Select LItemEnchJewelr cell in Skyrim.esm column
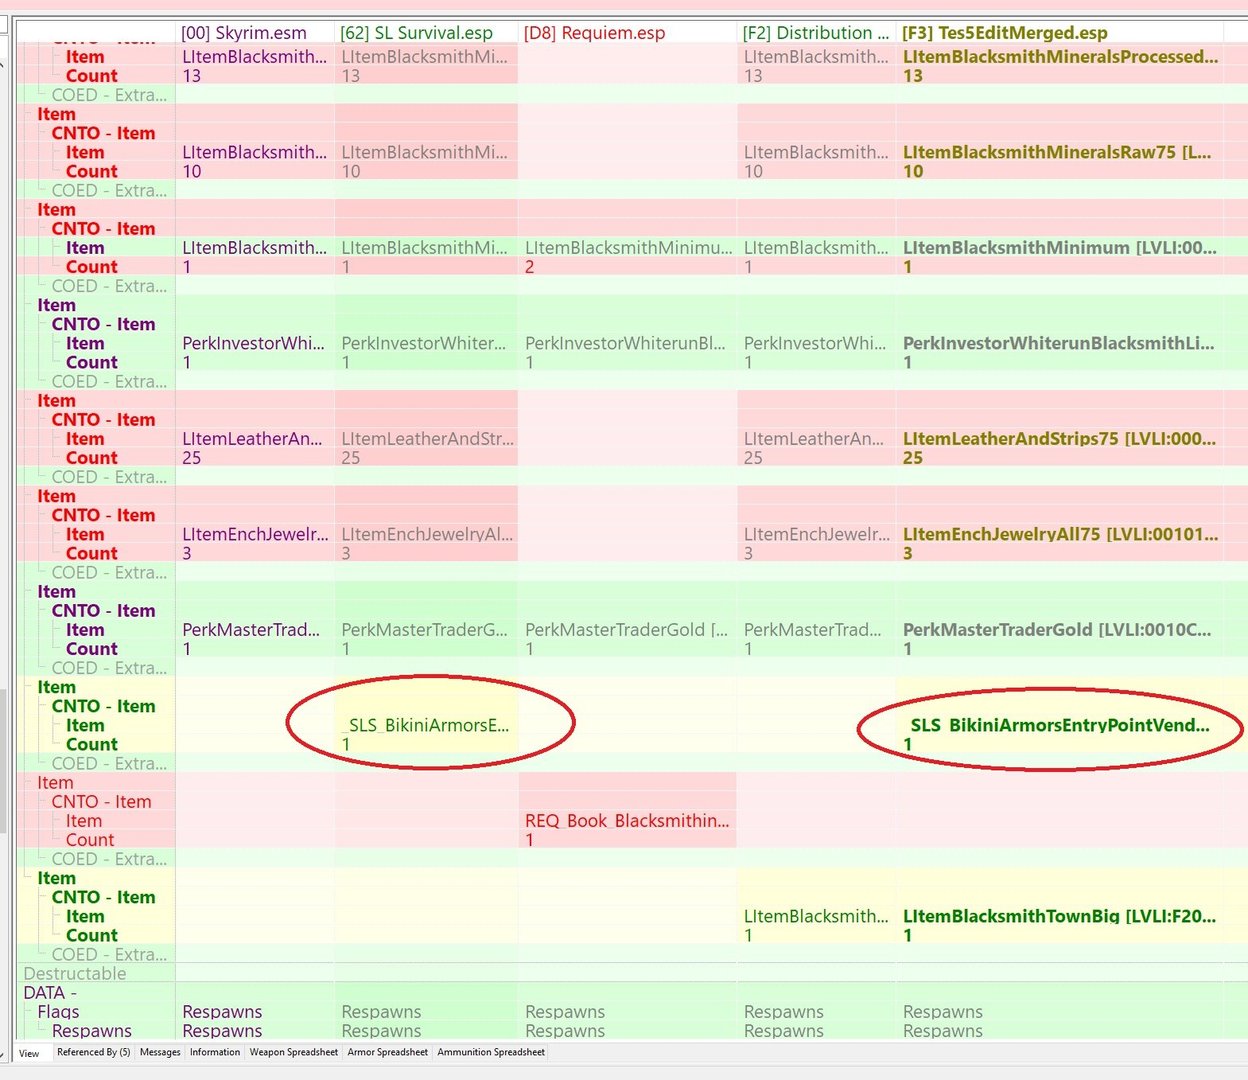Image resolution: width=1248 pixels, height=1080 pixels. click(x=255, y=534)
